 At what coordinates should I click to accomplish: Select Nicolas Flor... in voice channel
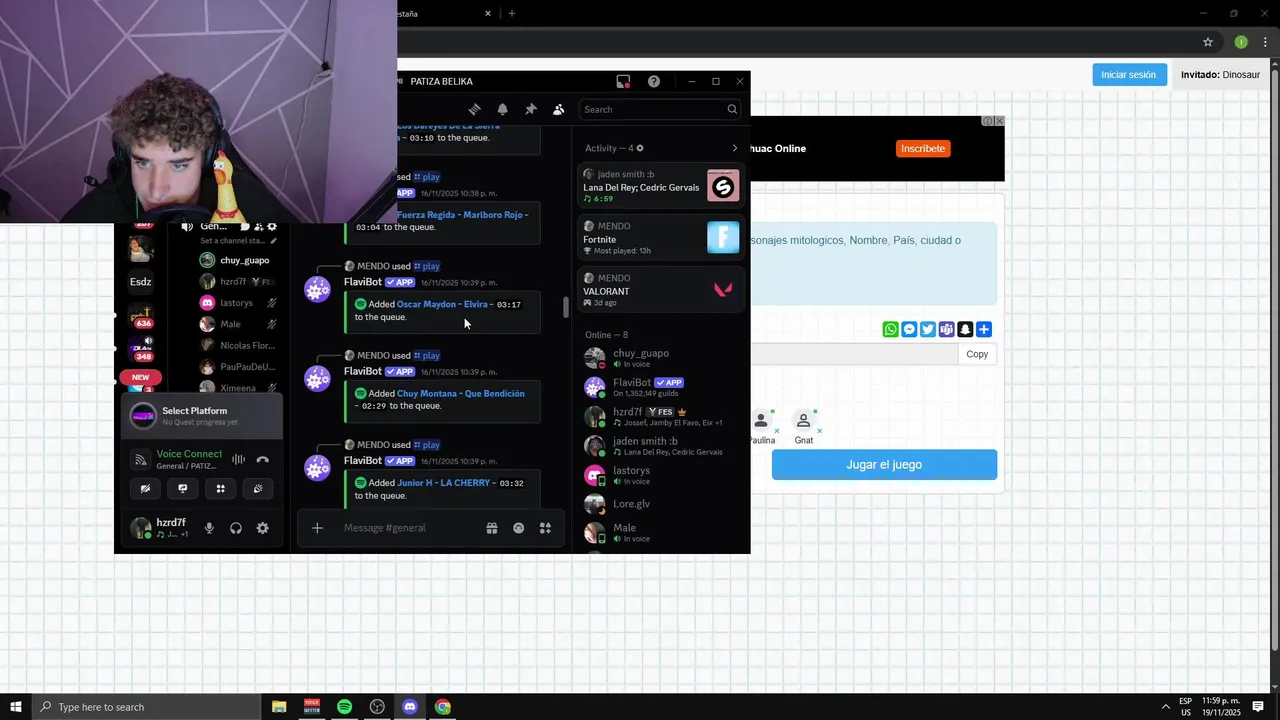238,346
